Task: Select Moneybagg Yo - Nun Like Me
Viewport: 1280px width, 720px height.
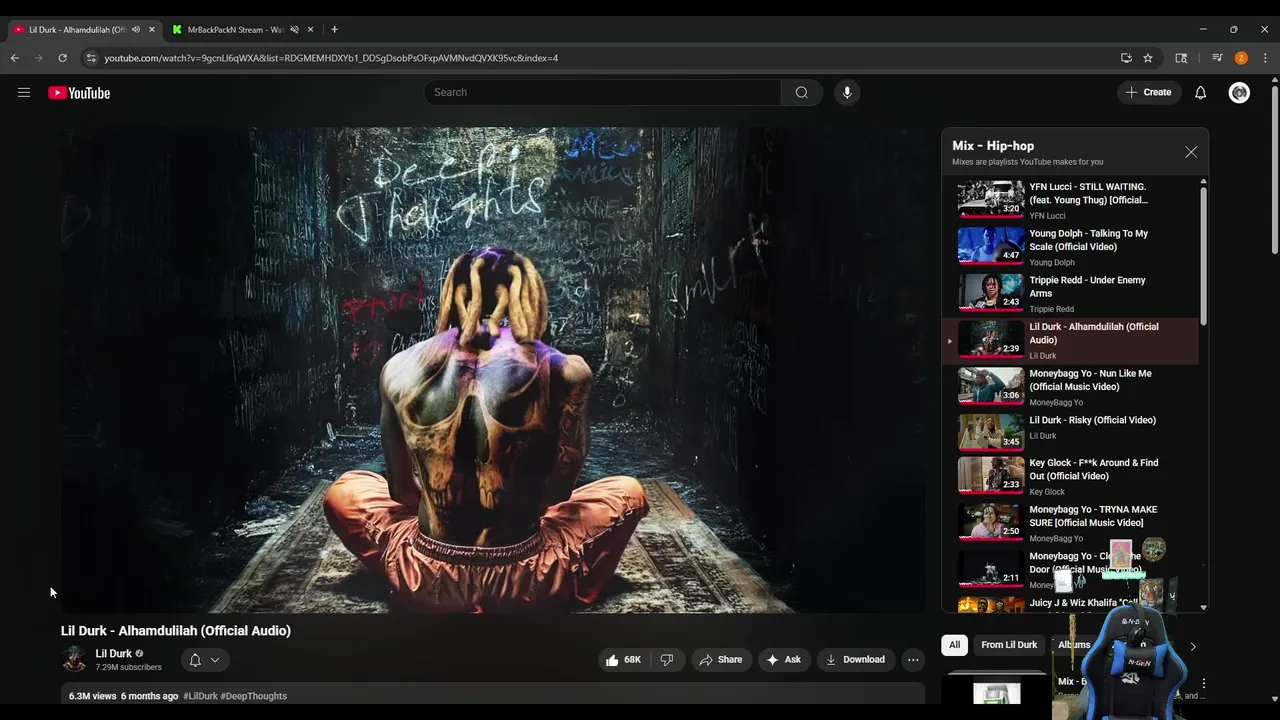Action: [1070, 388]
